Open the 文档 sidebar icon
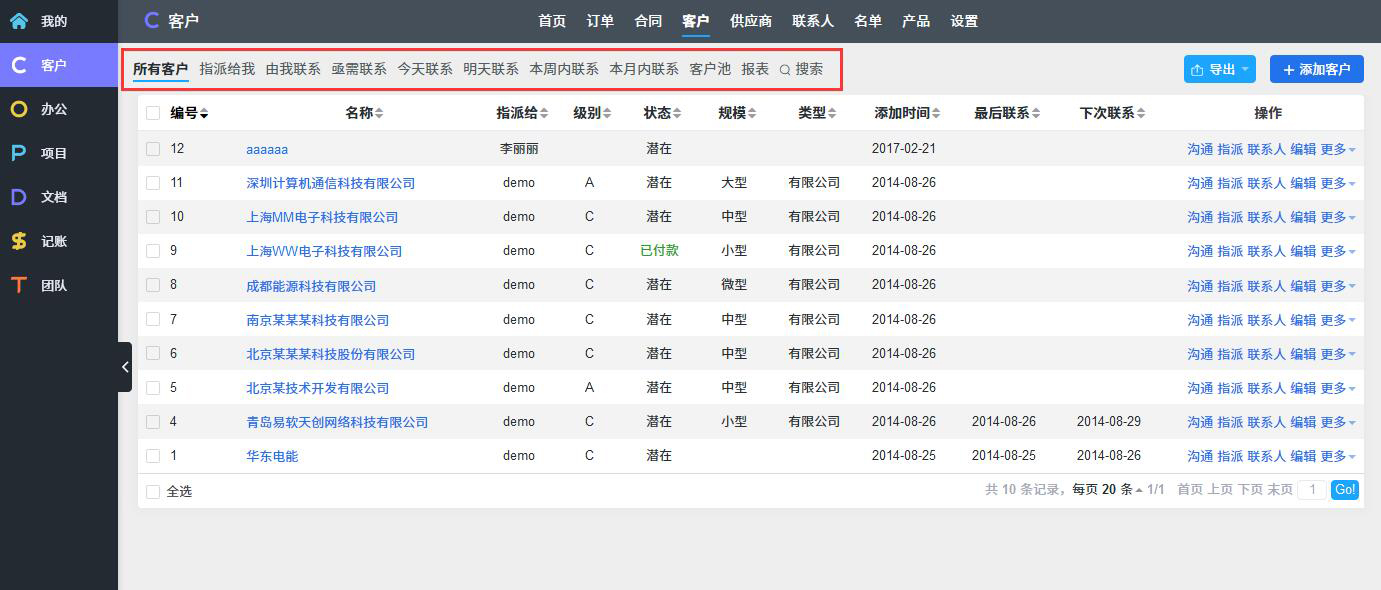Viewport: 1381px width, 590px height. 19,197
